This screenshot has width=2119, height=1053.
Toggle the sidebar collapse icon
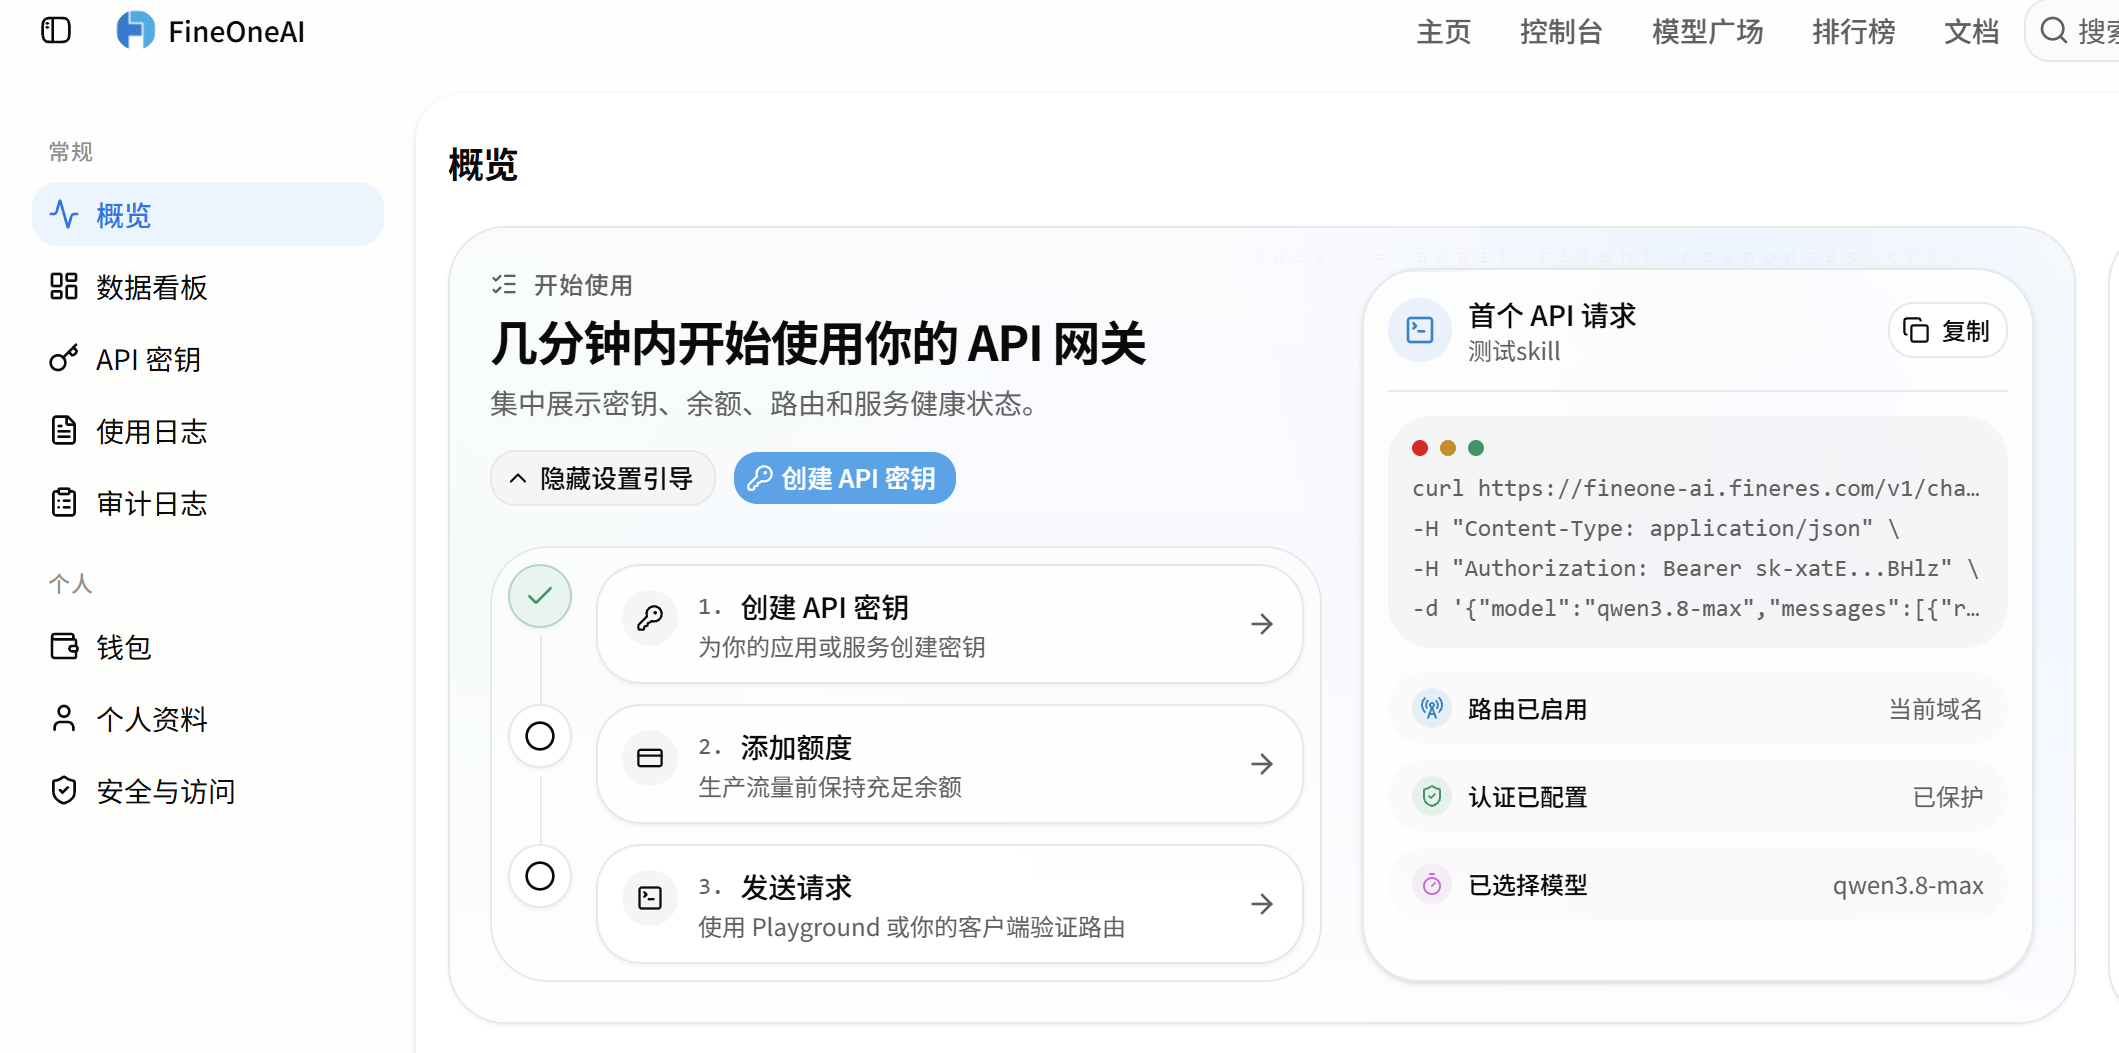coord(56,31)
